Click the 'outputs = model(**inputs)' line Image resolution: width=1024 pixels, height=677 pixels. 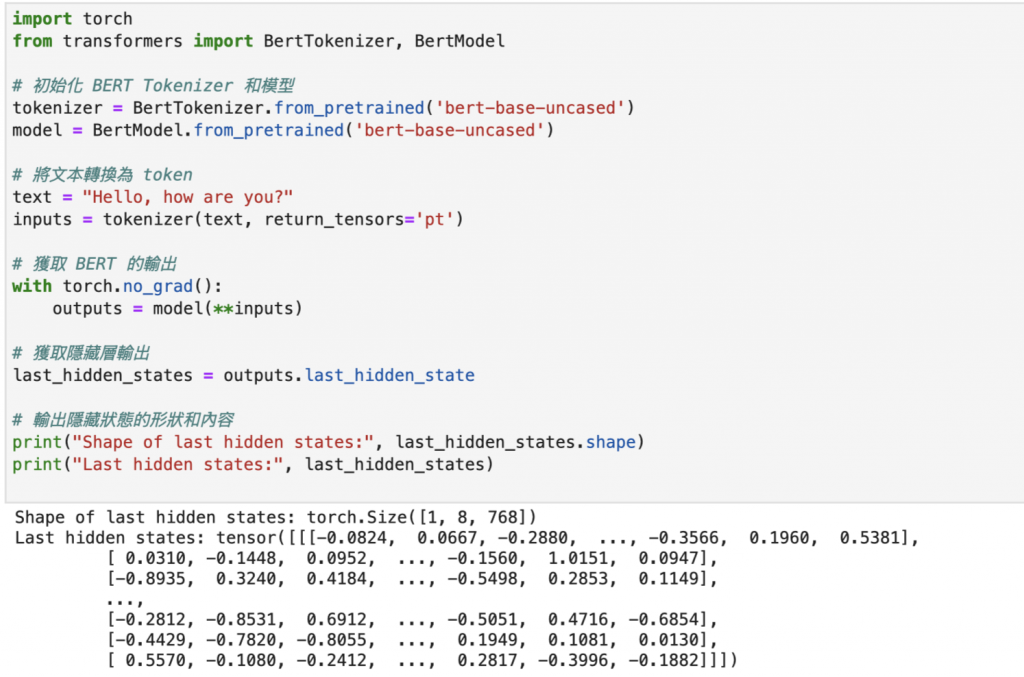(178, 308)
